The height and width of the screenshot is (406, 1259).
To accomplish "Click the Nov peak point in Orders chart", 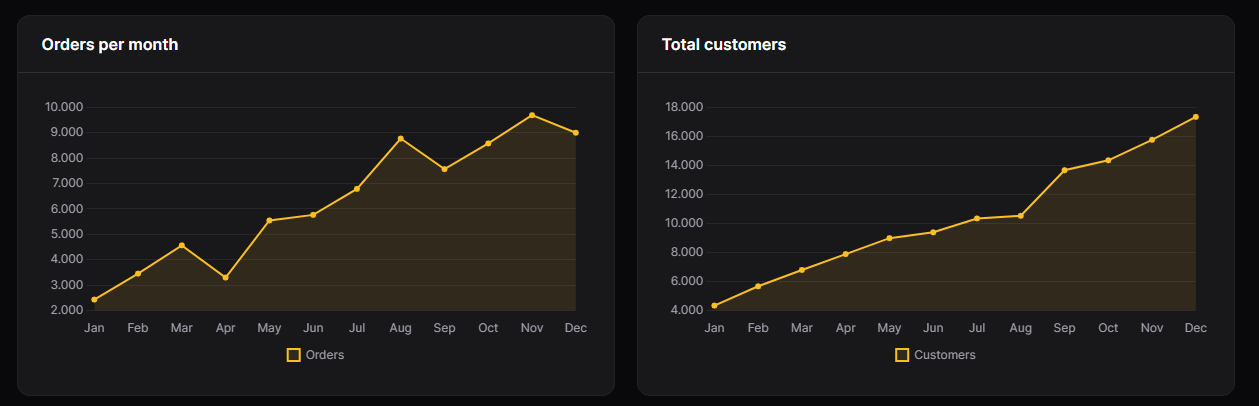I will [532, 115].
